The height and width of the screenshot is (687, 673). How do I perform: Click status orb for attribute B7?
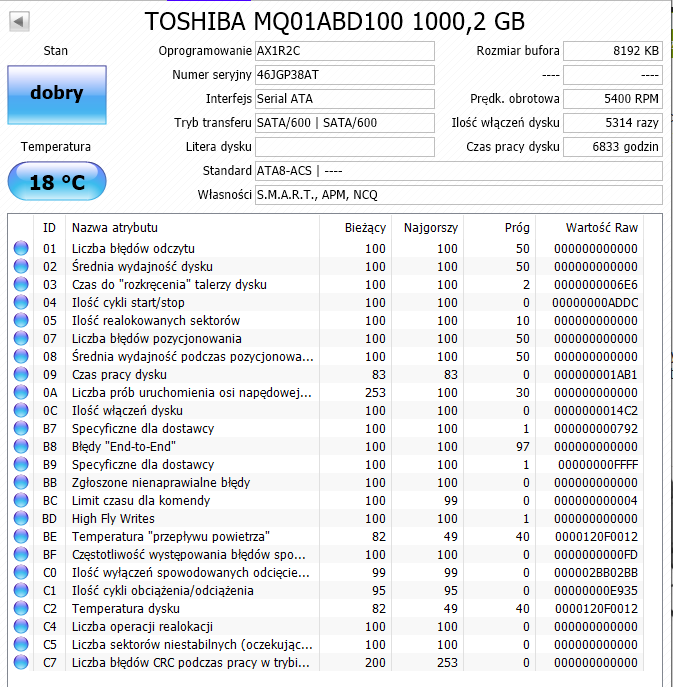(x=21, y=428)
